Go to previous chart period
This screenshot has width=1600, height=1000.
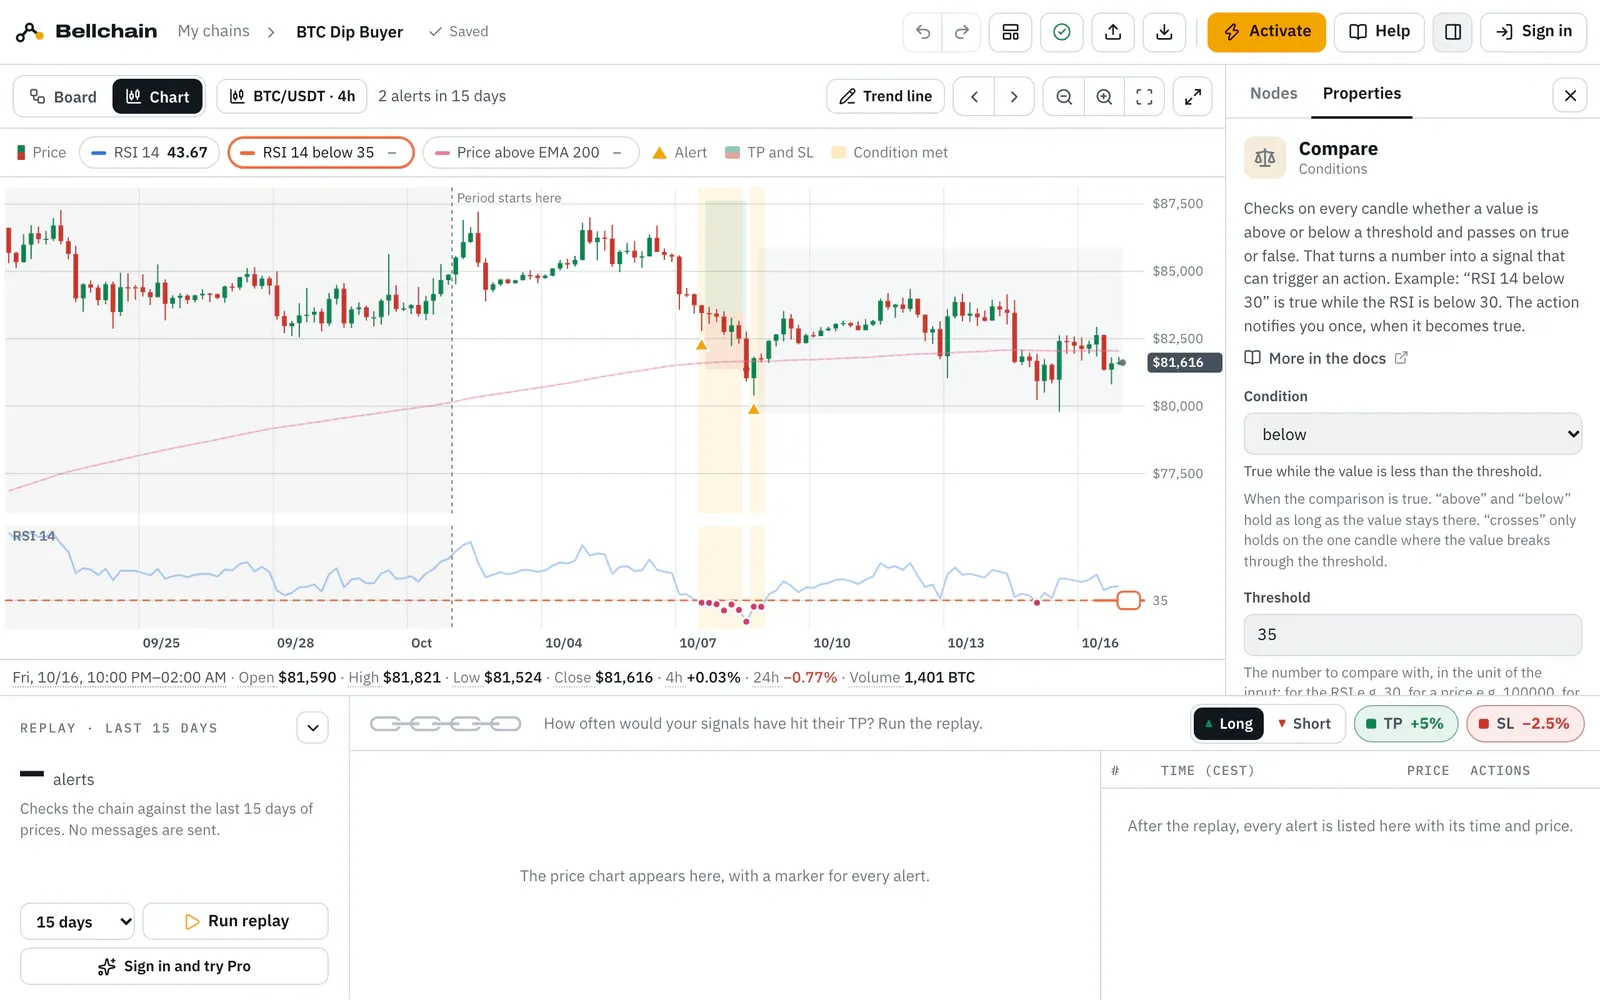pyautogui.click(x=974, y=97)
